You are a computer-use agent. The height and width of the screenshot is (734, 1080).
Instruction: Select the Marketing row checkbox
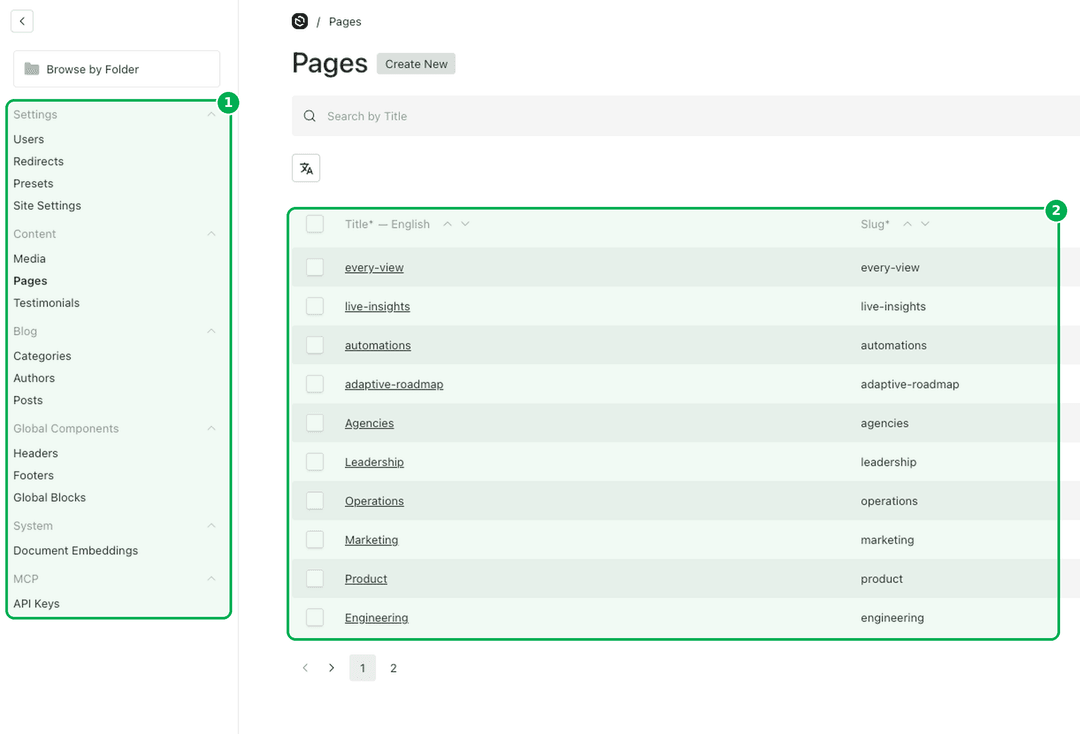(315, 540)
